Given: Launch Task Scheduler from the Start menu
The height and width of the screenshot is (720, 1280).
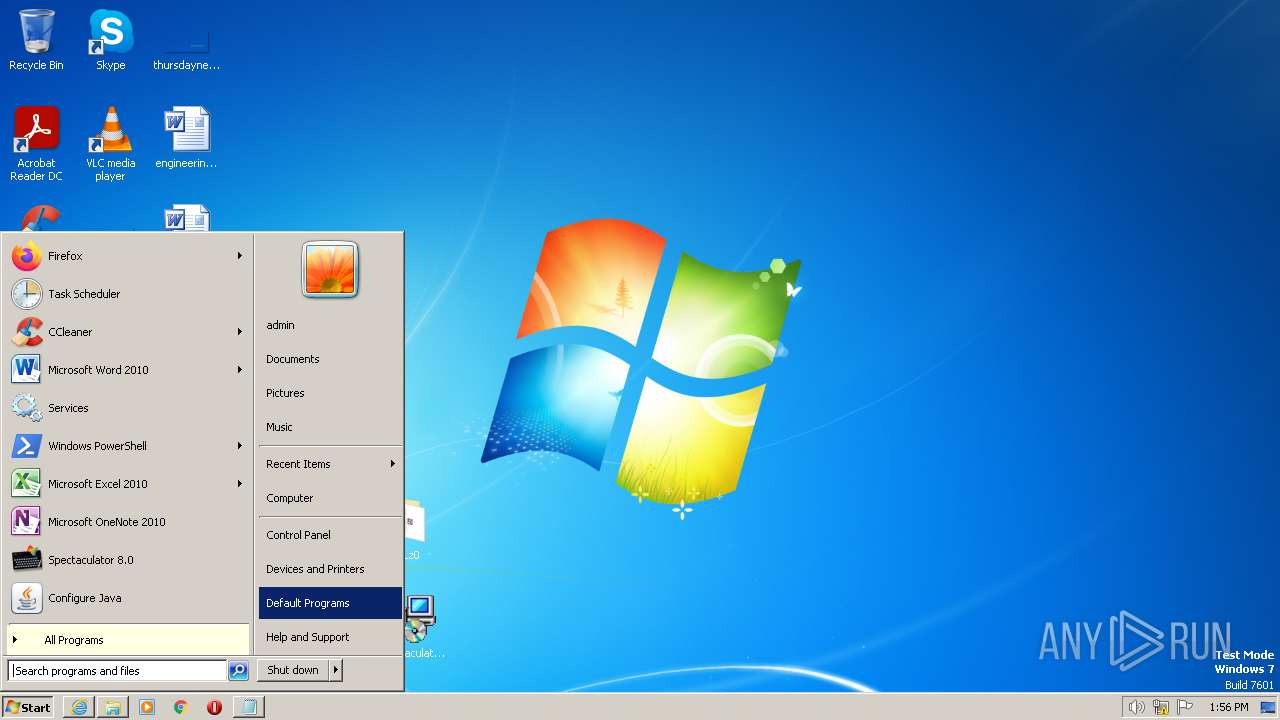Looking at the screenshot, I should (x=127, y=294).
